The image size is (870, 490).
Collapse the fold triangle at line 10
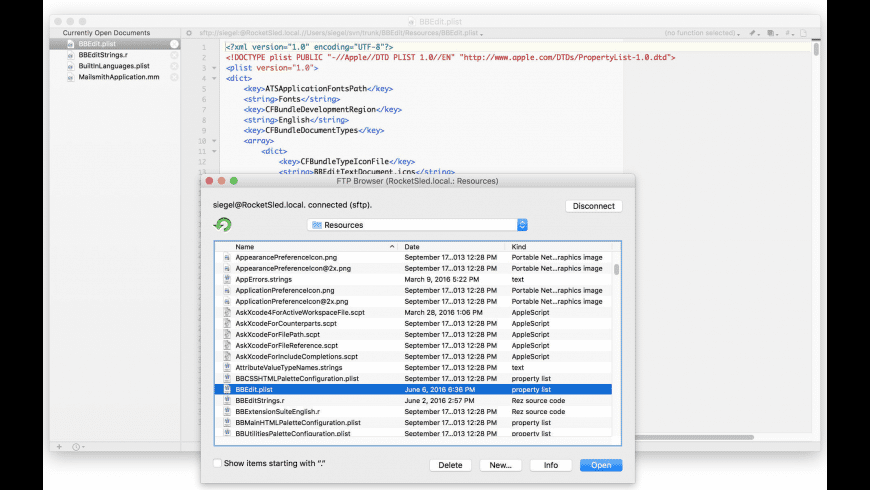214,141
